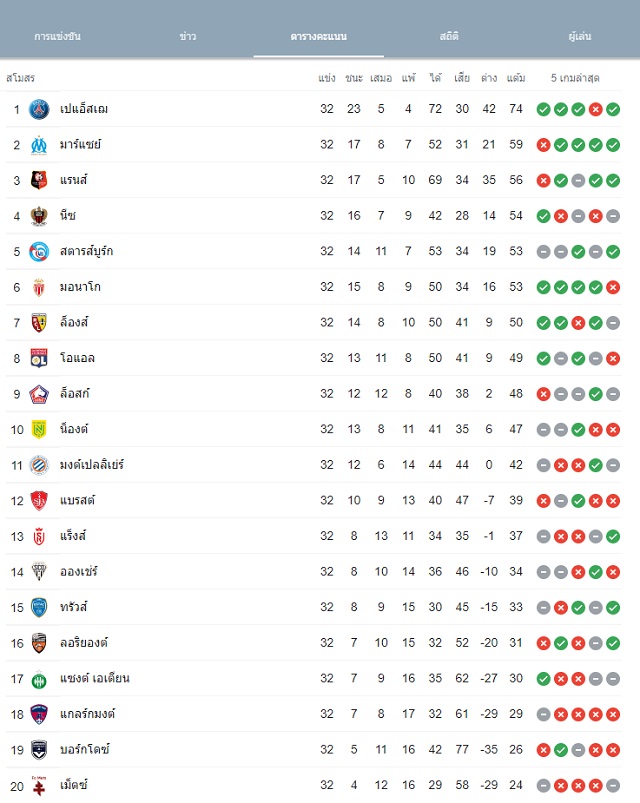The height and width of the screenshot is (803, 640).
Task: Open the ผู้เล่น tab
Action: pos(580,36)
